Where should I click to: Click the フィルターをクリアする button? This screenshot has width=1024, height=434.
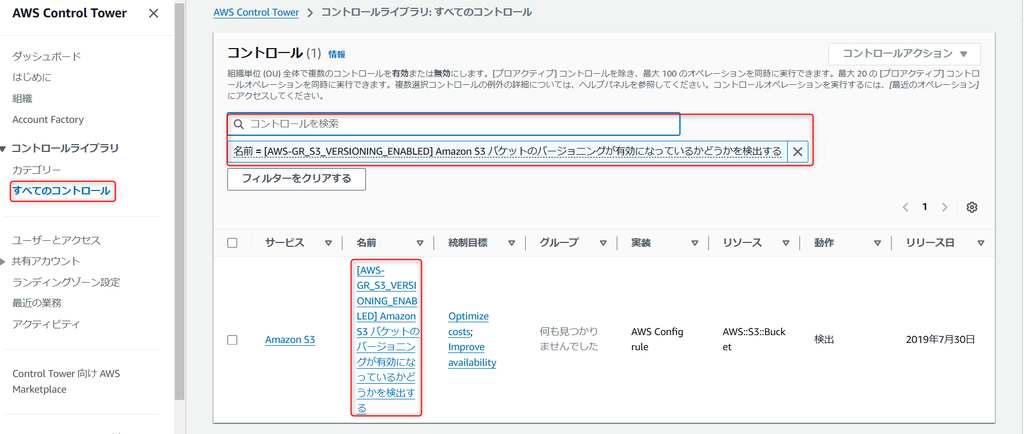click(x=296, y=179)
